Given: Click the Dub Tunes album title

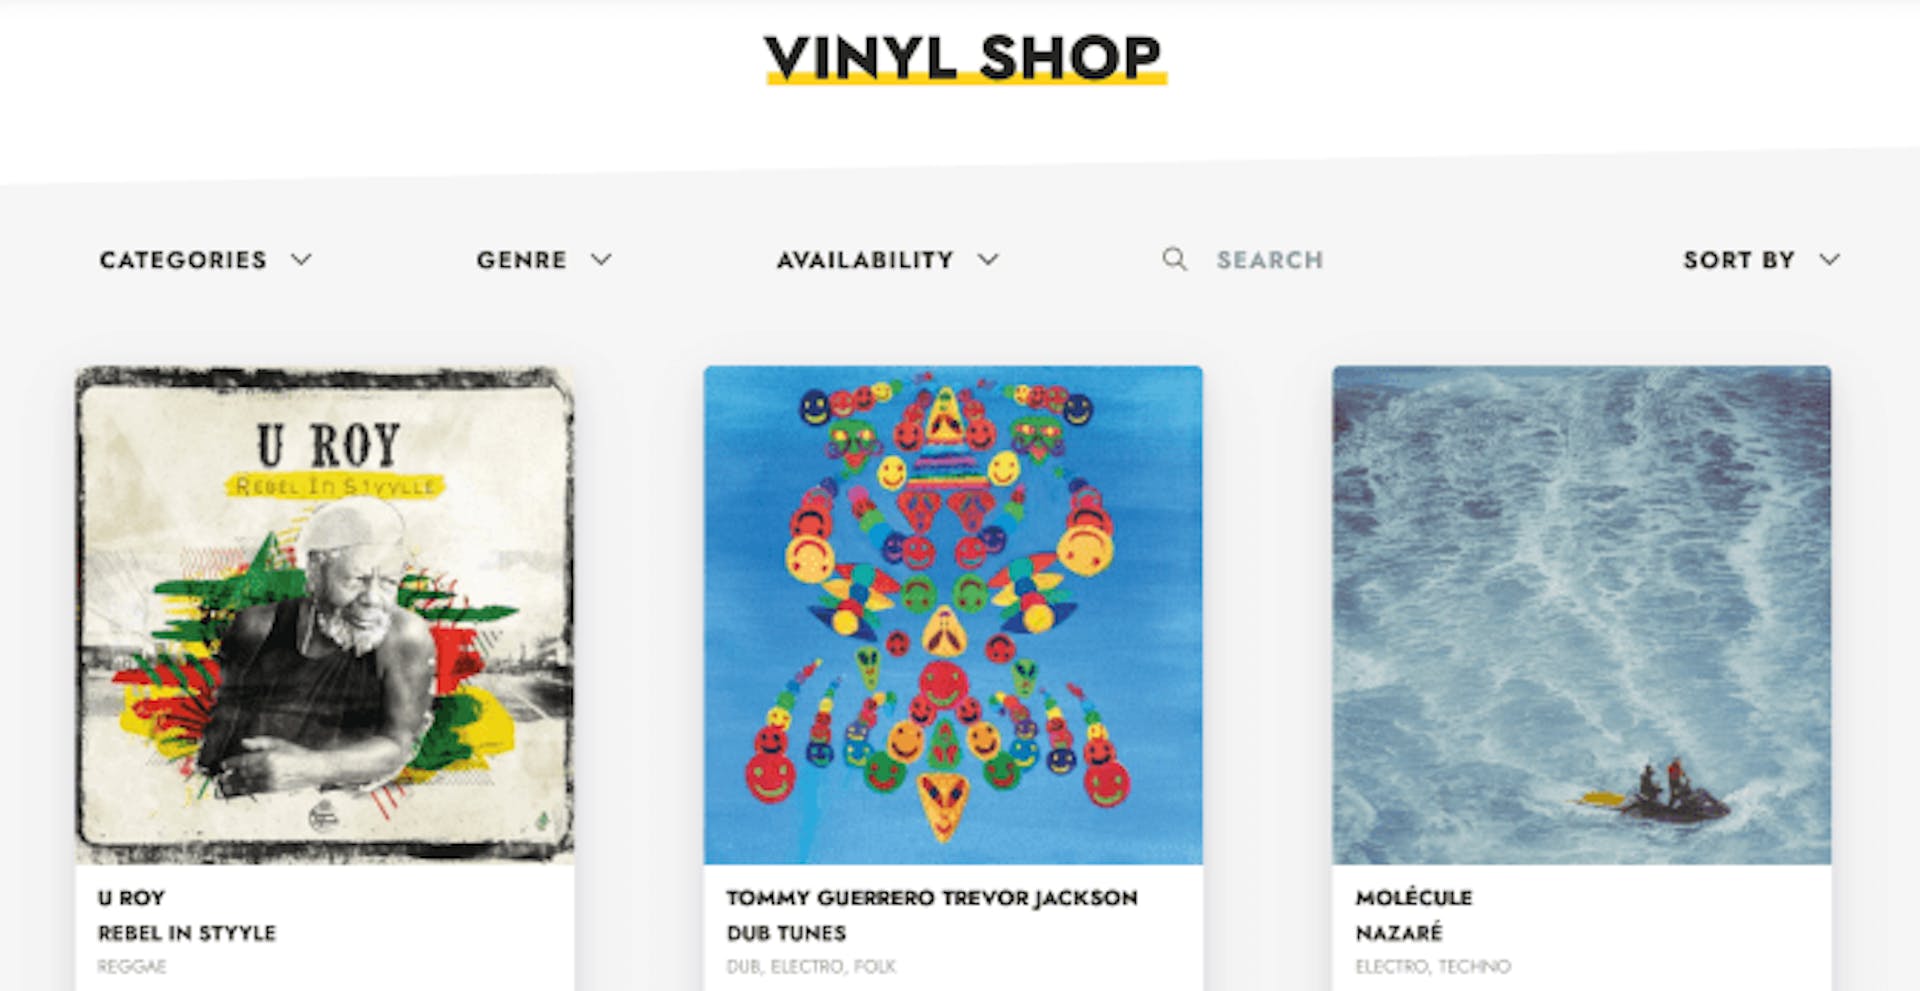Looking at the screenshot, I should (786, 933).
